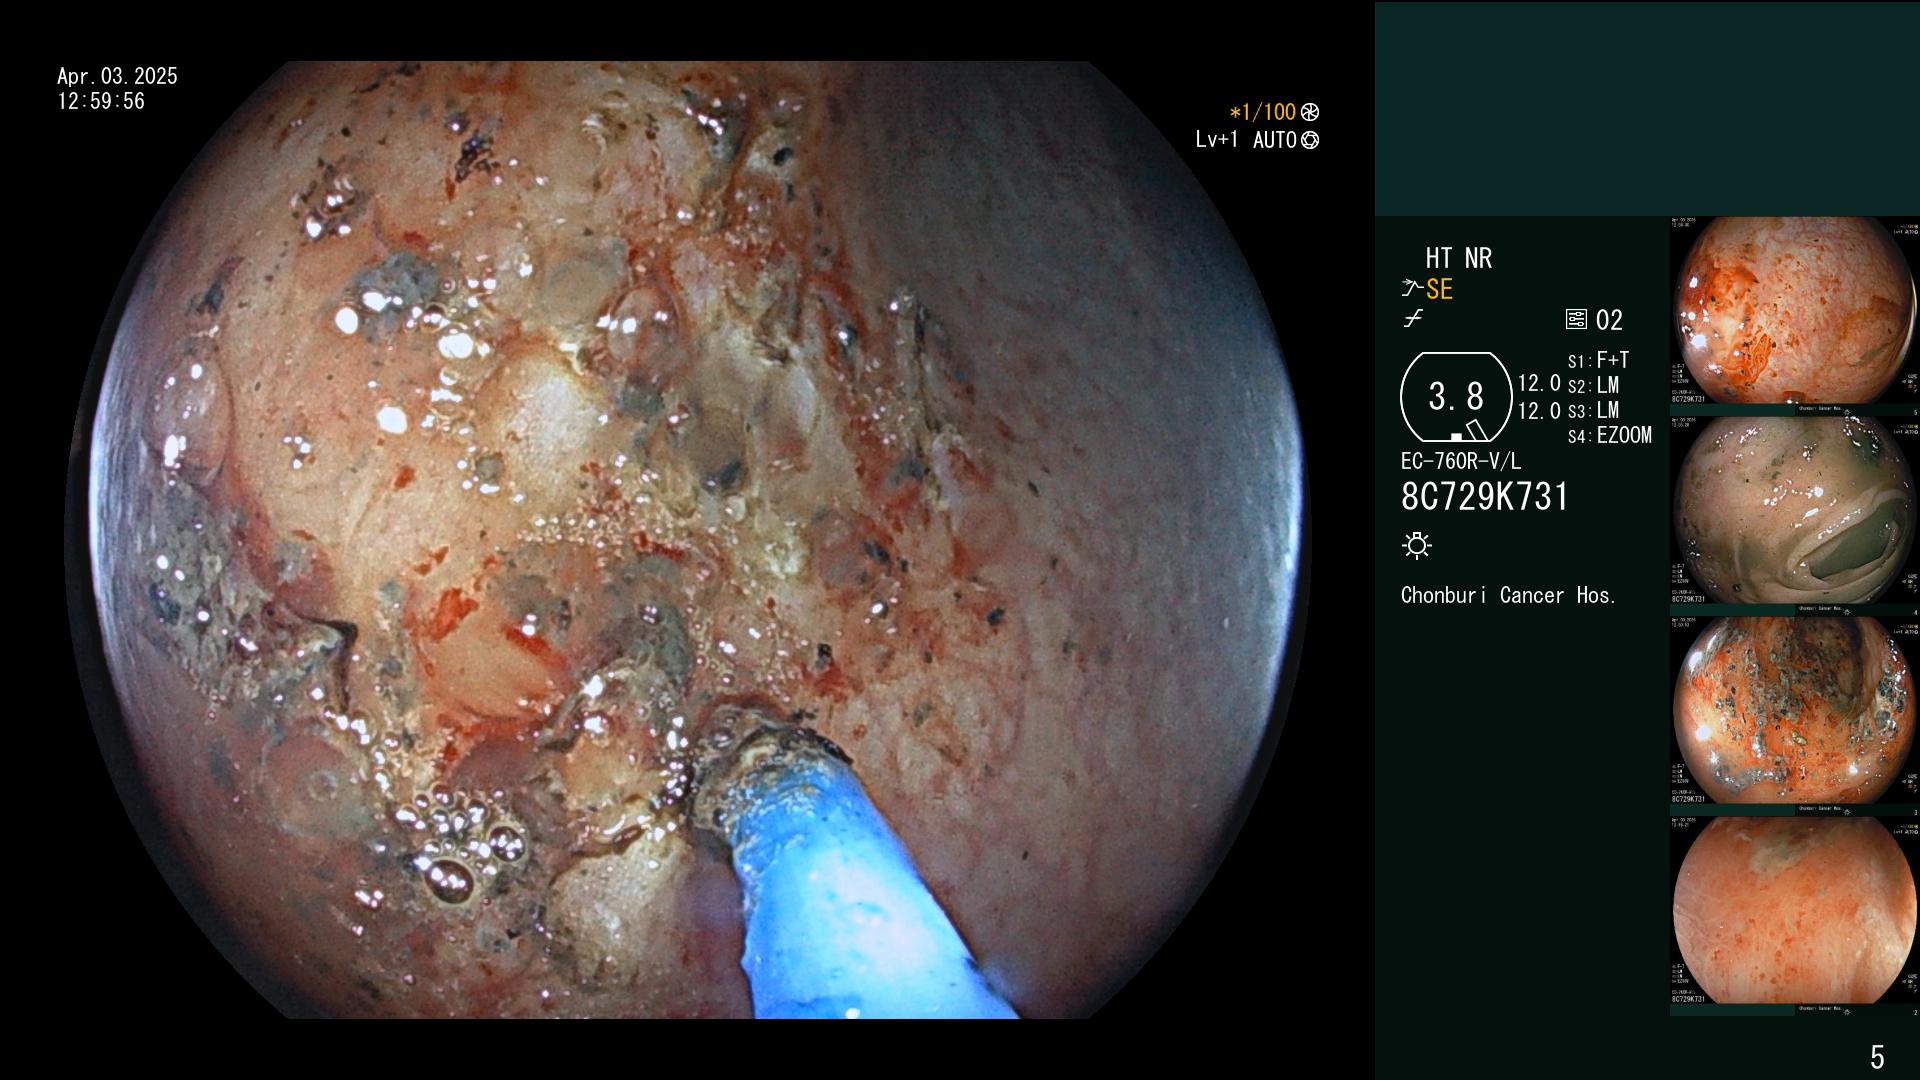
Task: Click the date text Apr.03.2025
Action: pyautogui.click(x=117, y=76)
